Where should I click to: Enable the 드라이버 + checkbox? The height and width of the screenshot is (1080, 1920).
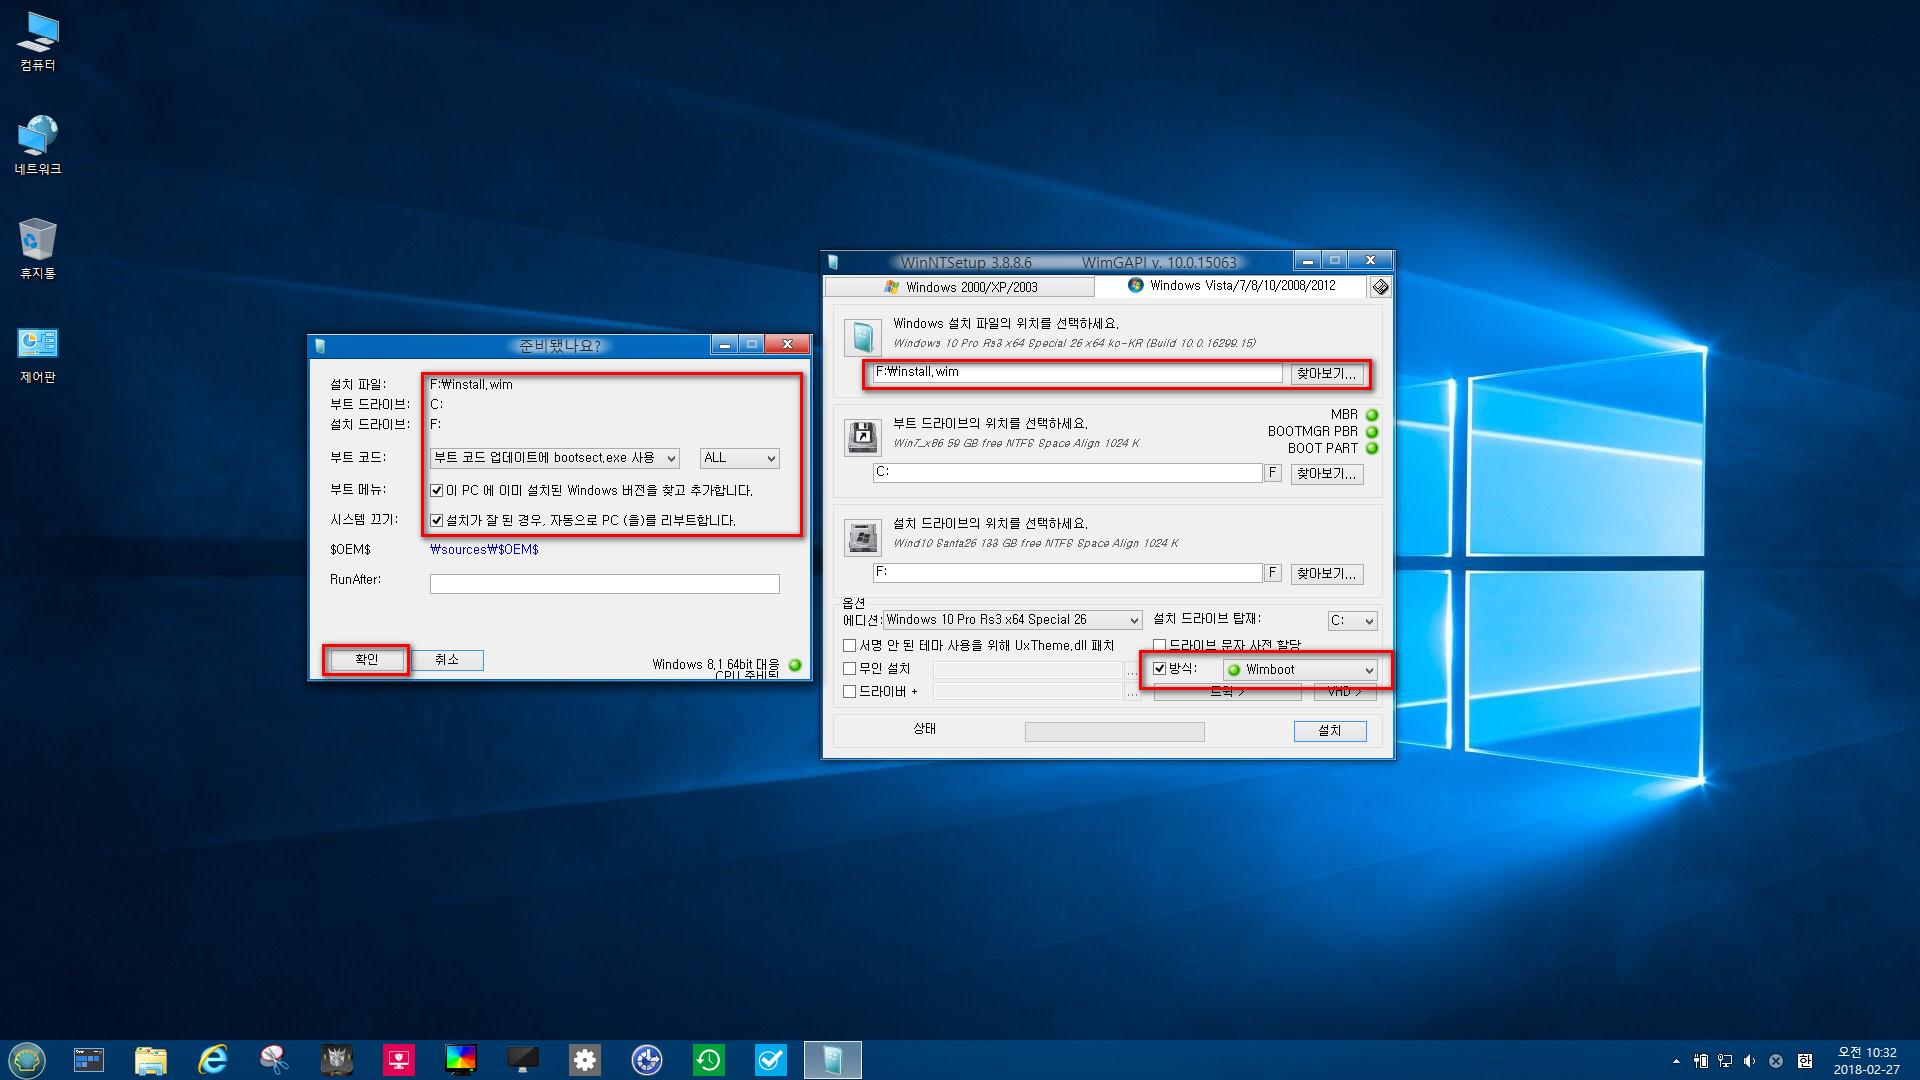(849, 692)
